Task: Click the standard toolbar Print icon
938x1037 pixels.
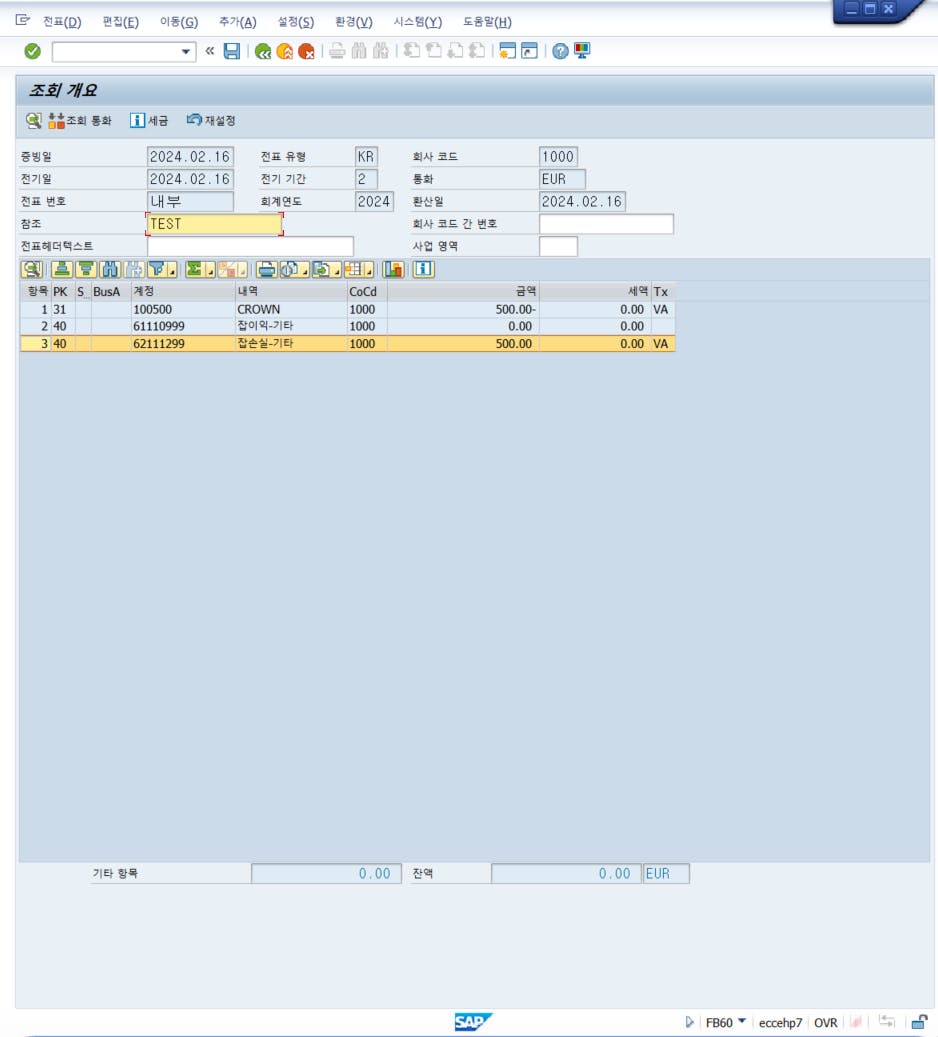Action: 337,51
